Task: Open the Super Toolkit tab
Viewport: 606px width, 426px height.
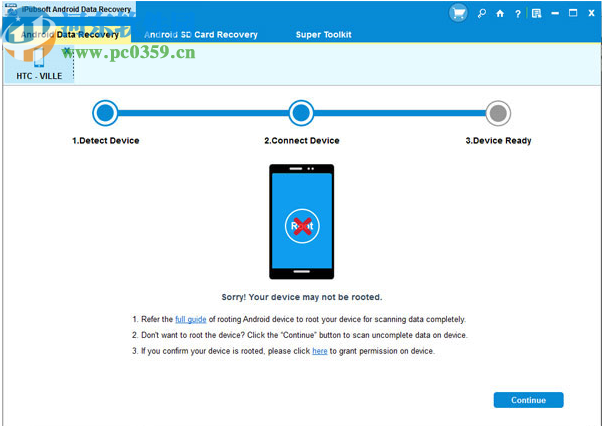Action: pos(323,35)
